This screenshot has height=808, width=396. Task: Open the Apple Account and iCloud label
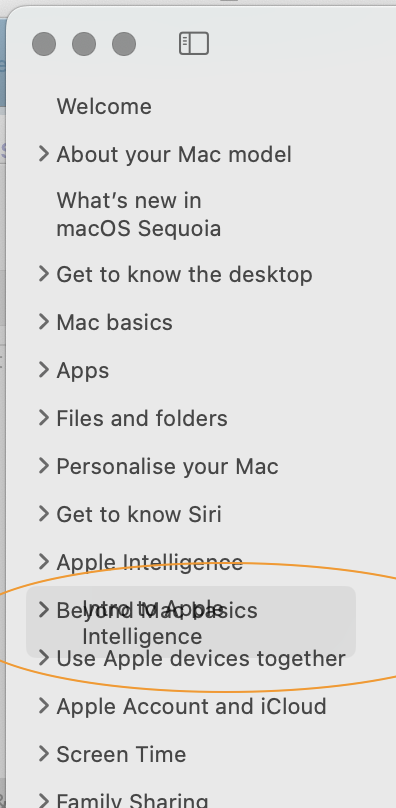tap(191, 706)
